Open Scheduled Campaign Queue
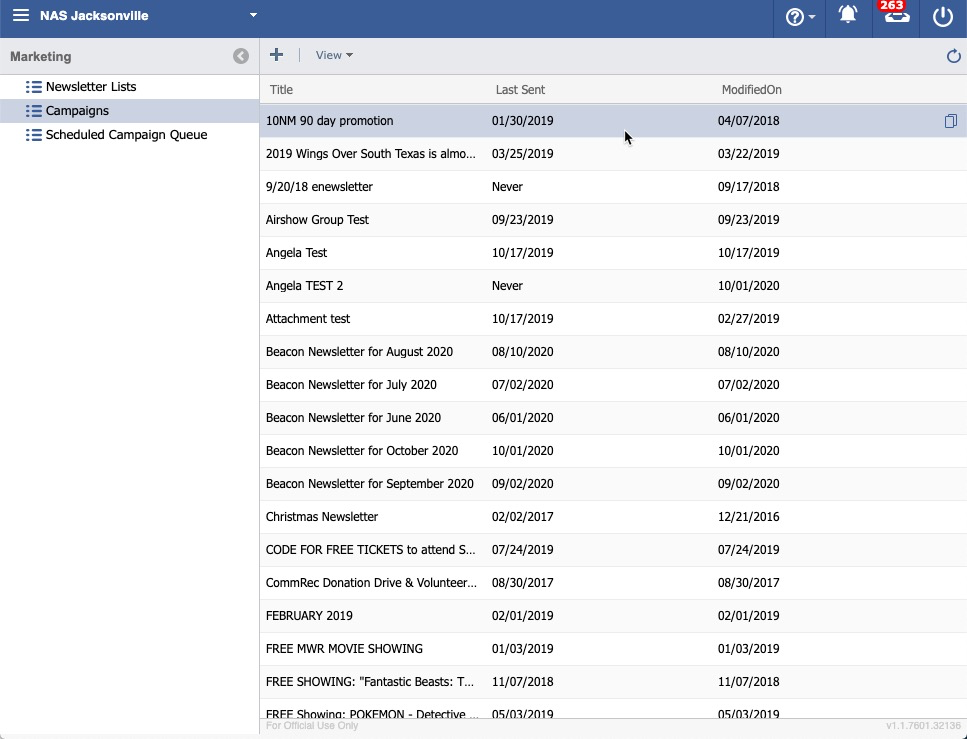 tap(126, 135)
